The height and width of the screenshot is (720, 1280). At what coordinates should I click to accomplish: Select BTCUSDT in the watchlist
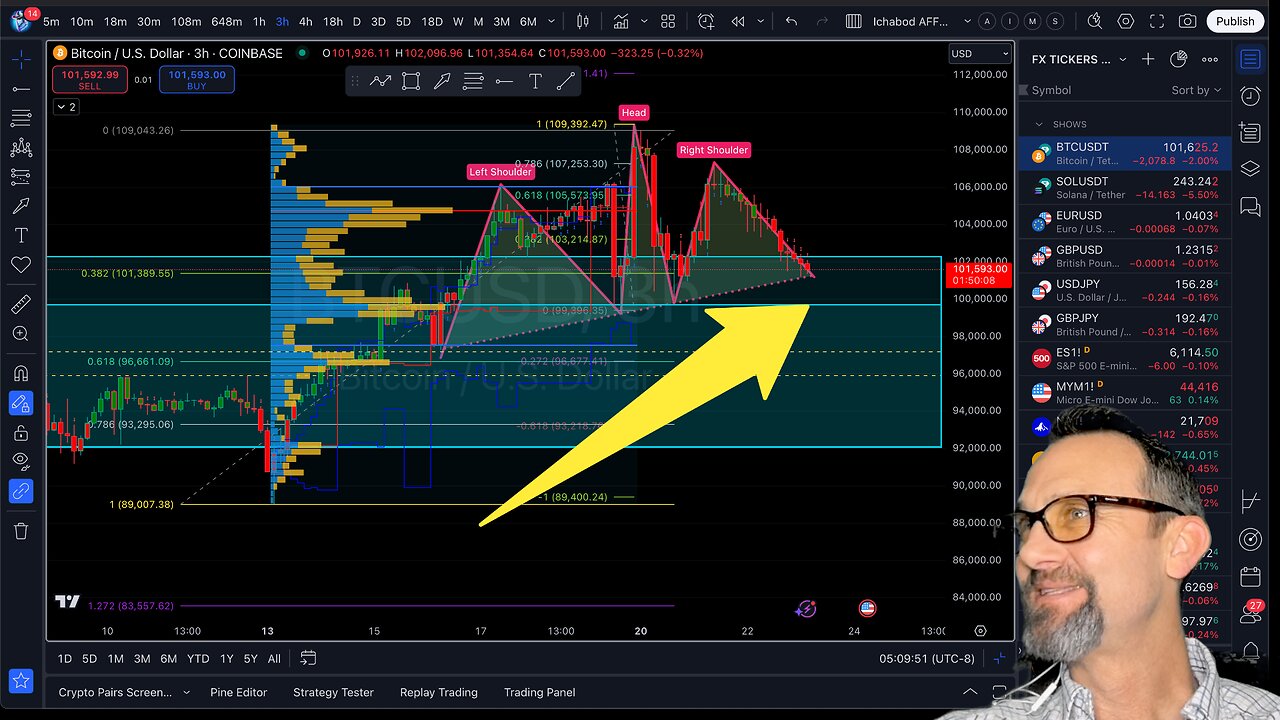pyautogui.click(x=1125, y=153)
